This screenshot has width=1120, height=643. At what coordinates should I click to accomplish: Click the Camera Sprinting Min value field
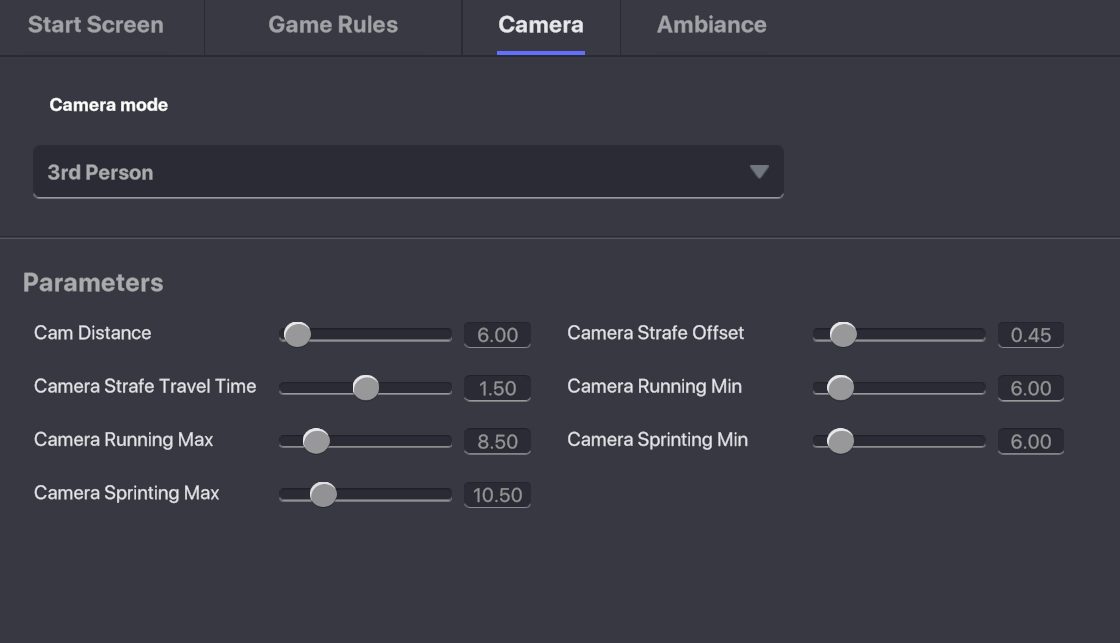click(1030, 441)
